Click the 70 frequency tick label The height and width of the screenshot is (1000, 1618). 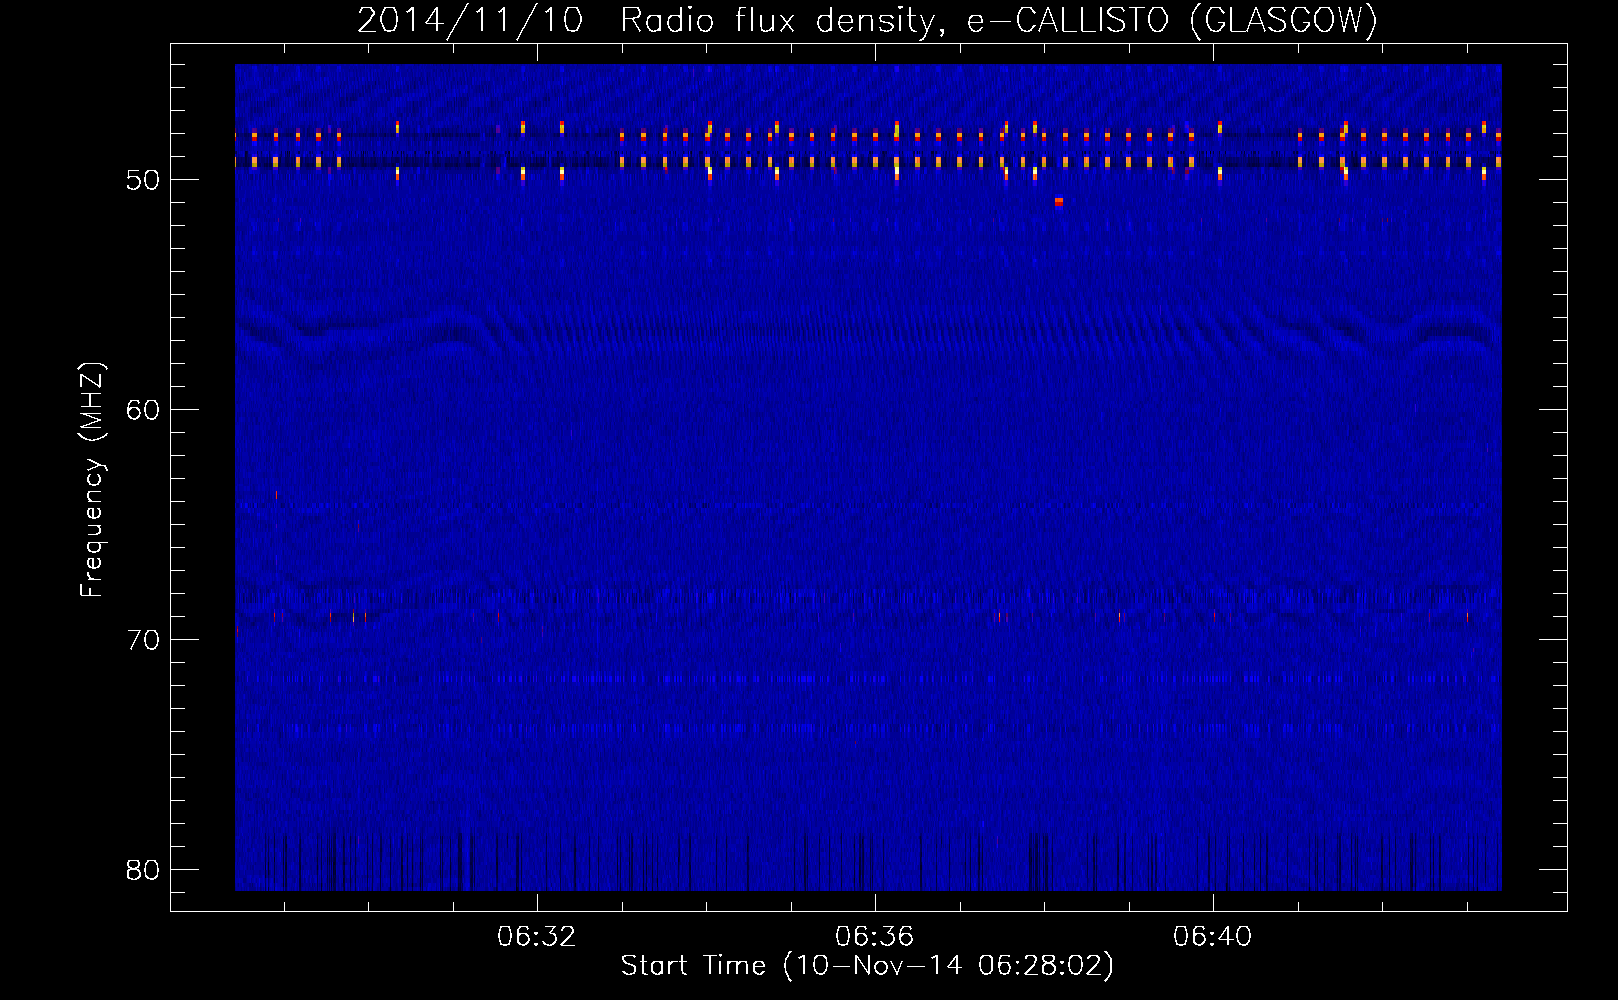[143, 640]
